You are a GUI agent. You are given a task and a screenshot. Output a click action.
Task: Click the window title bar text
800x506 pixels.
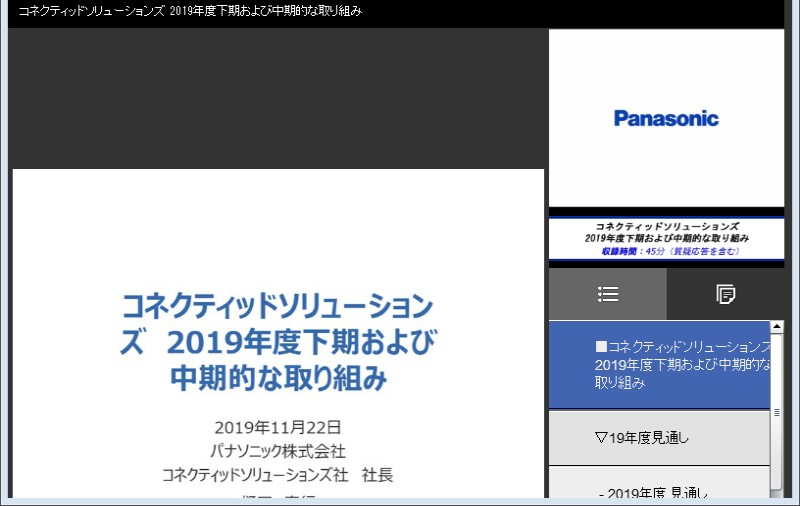point(190,11)
